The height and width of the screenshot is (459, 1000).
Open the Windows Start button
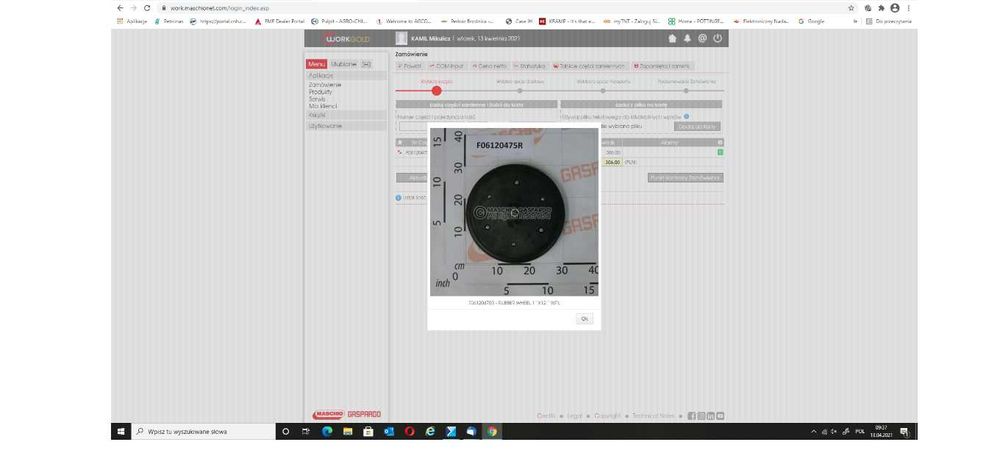120,432
